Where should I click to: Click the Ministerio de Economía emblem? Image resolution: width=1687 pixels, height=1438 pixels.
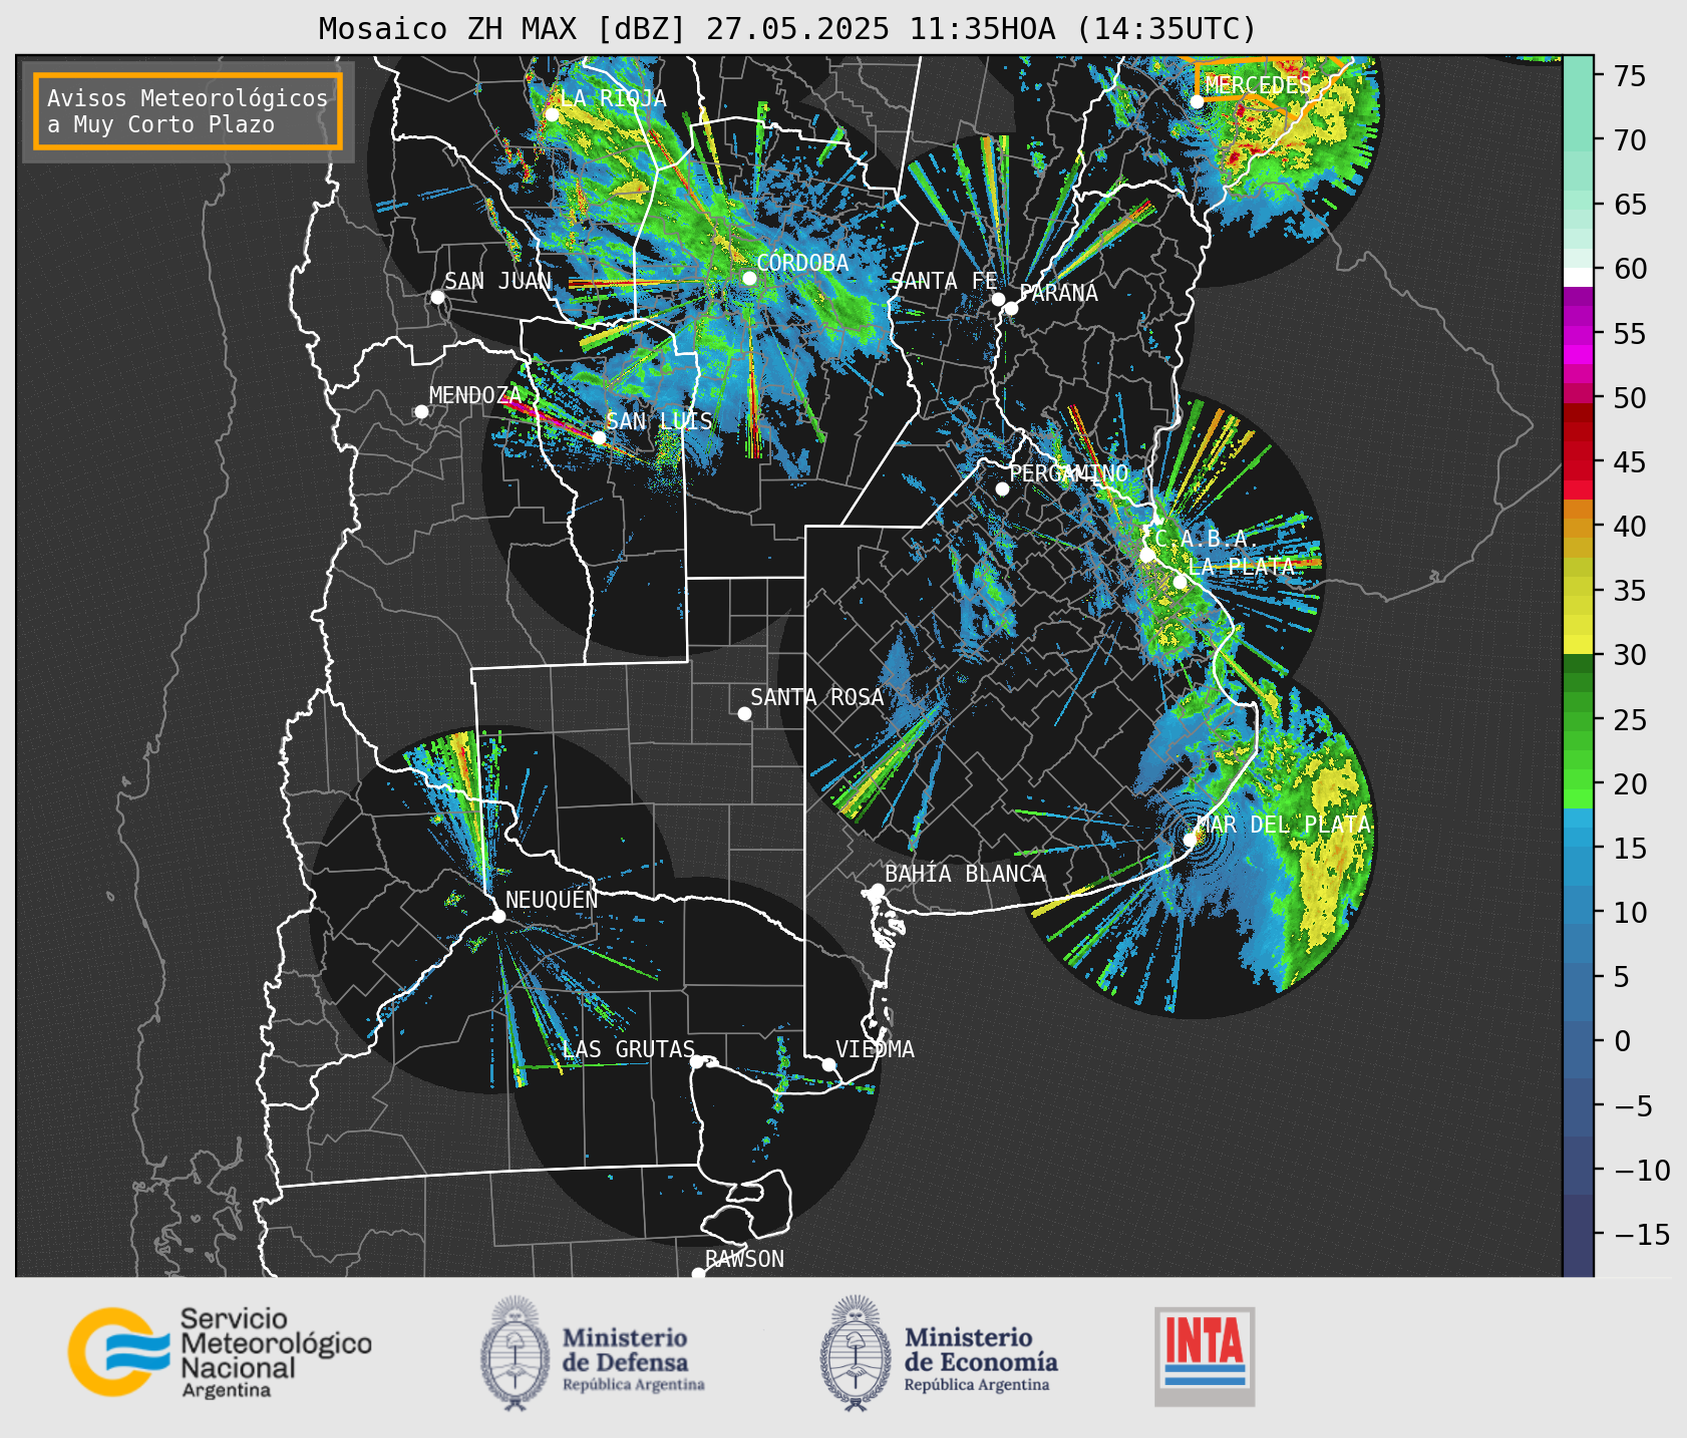coord(856,1353)
